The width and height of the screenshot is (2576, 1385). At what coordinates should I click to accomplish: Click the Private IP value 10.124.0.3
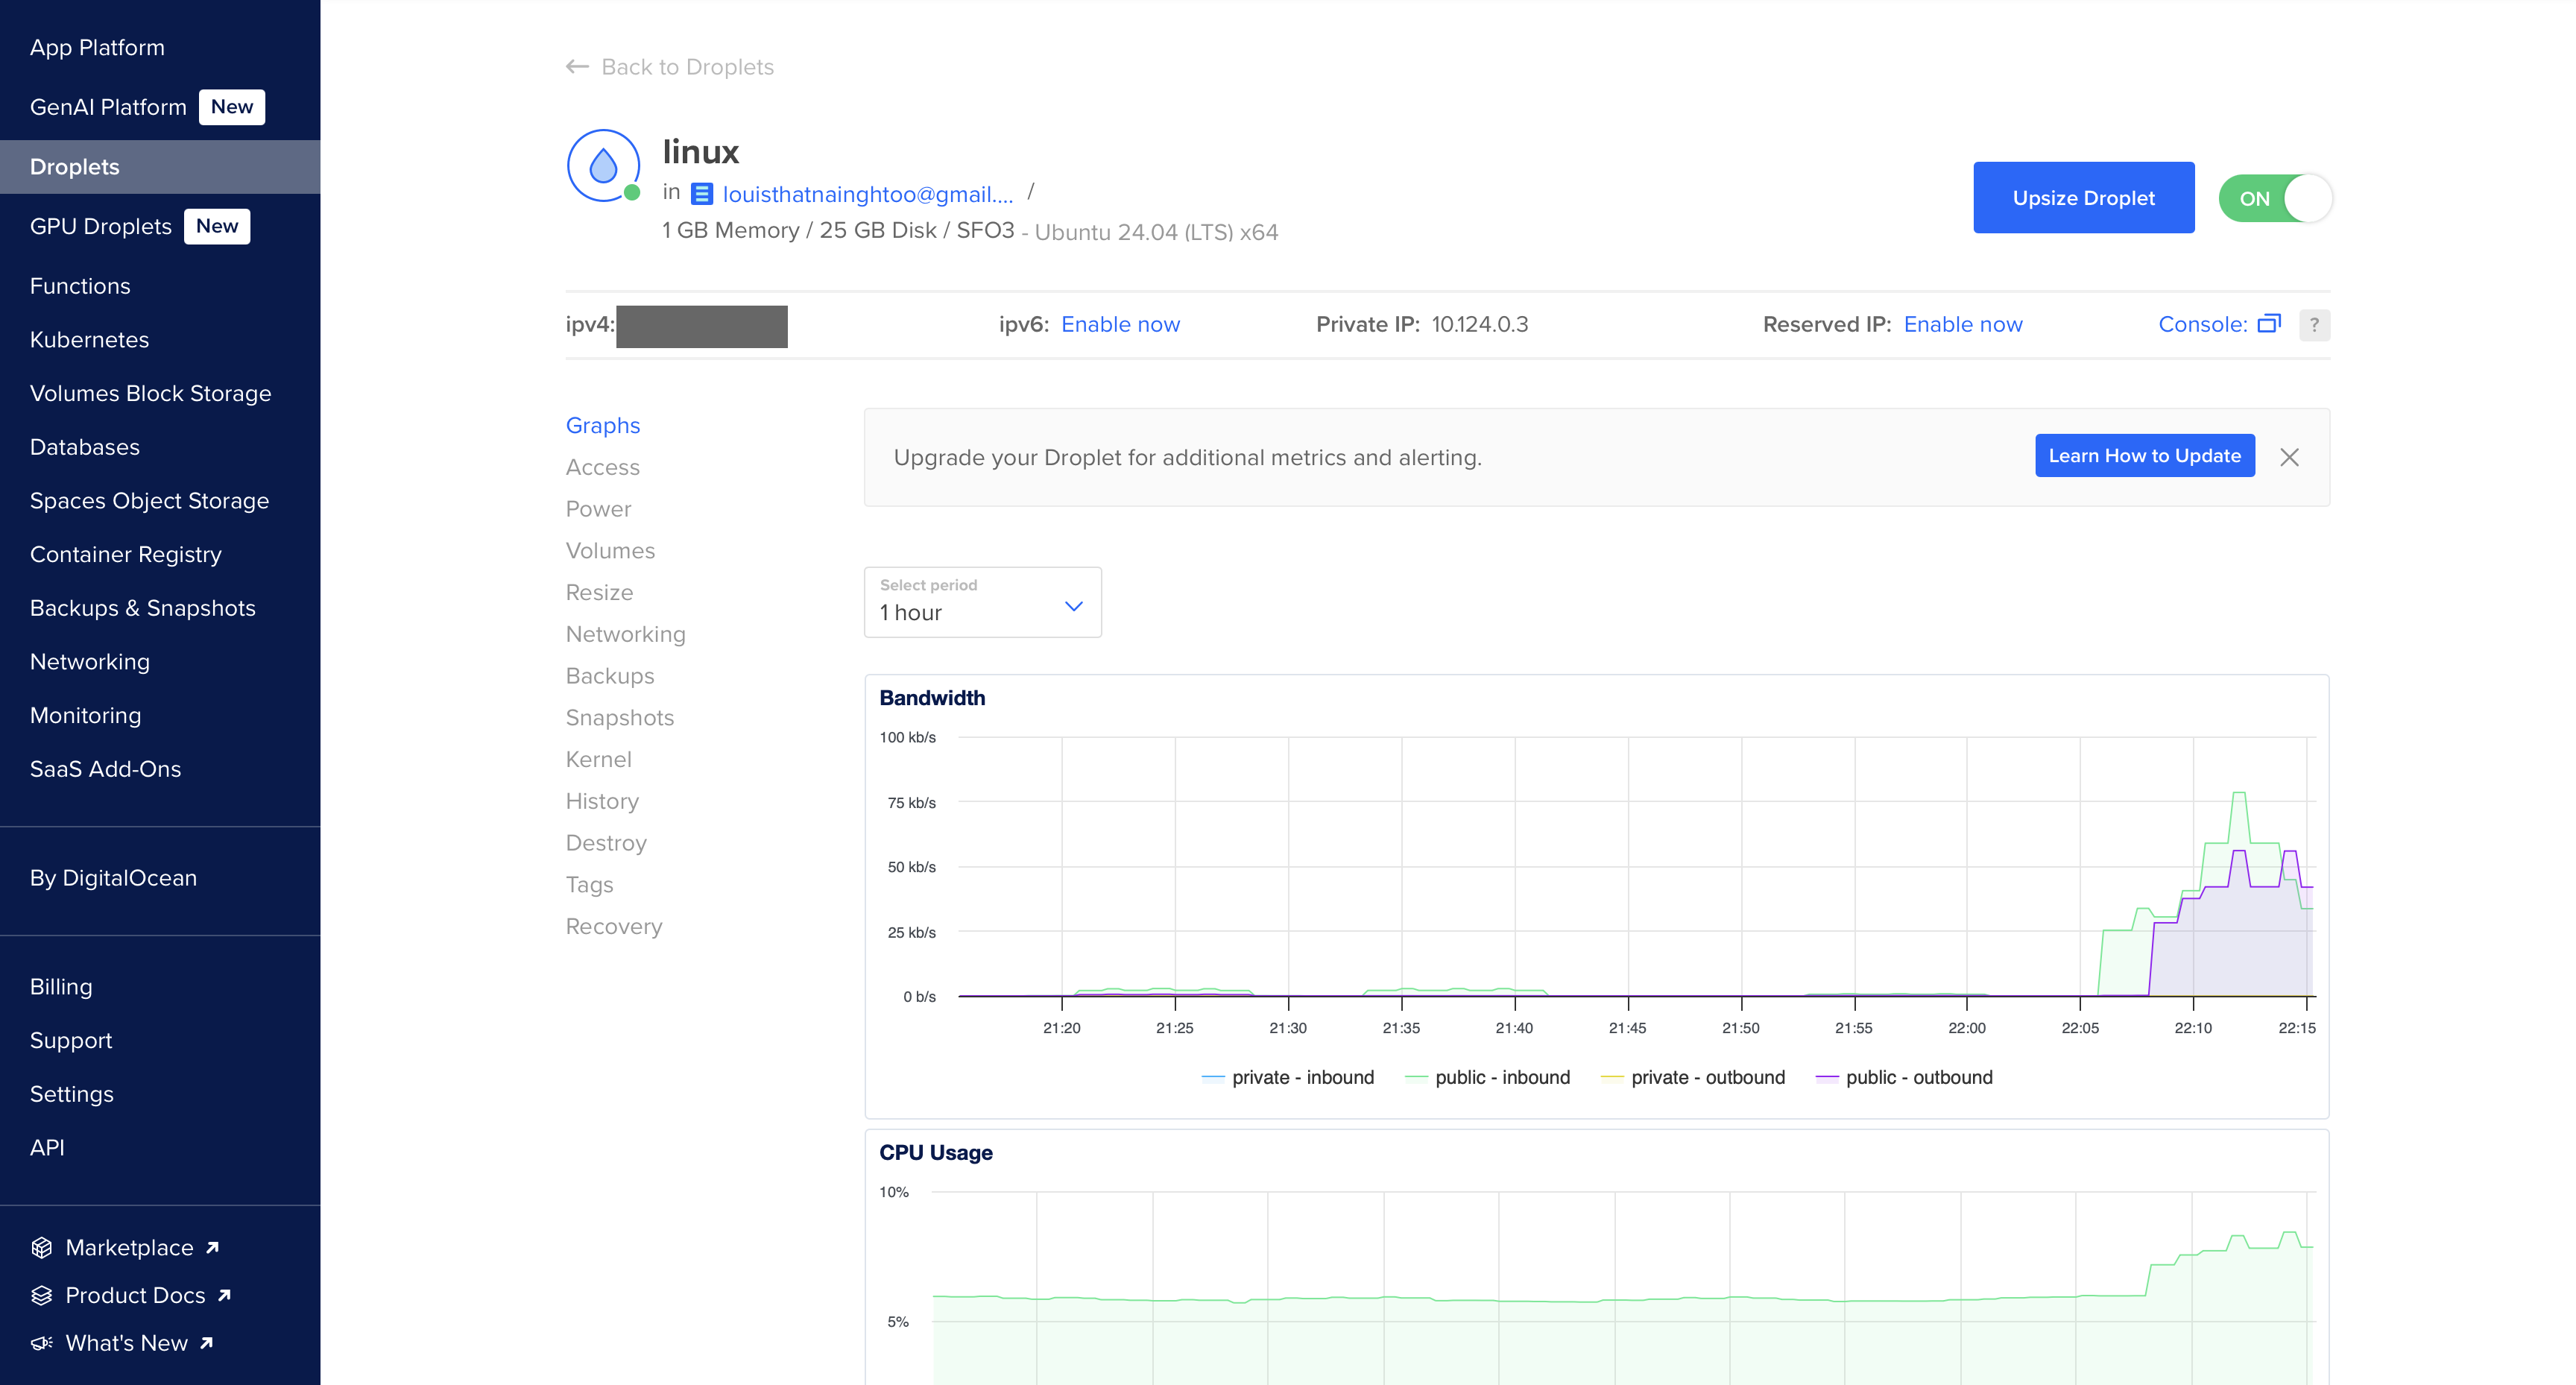pos(1479,324)
